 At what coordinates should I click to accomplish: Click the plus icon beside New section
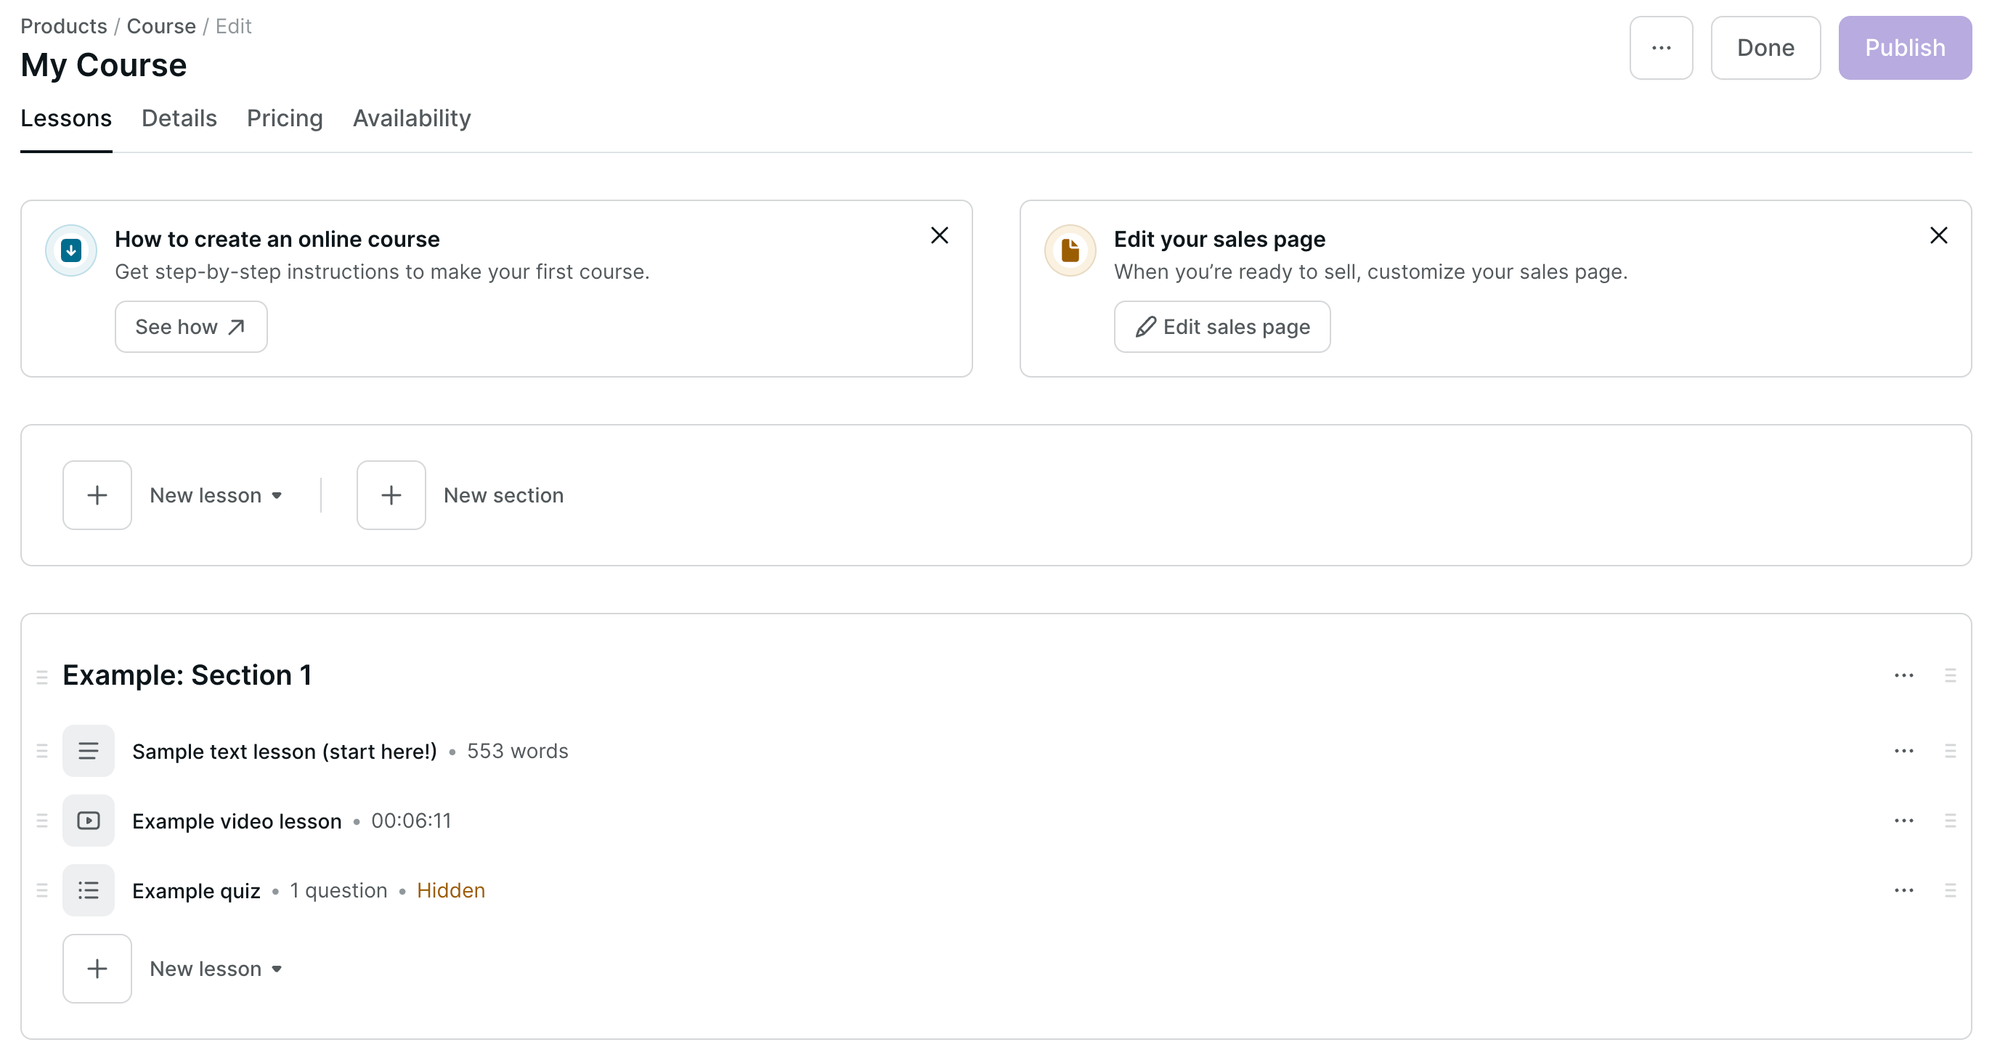click(391, 495)
